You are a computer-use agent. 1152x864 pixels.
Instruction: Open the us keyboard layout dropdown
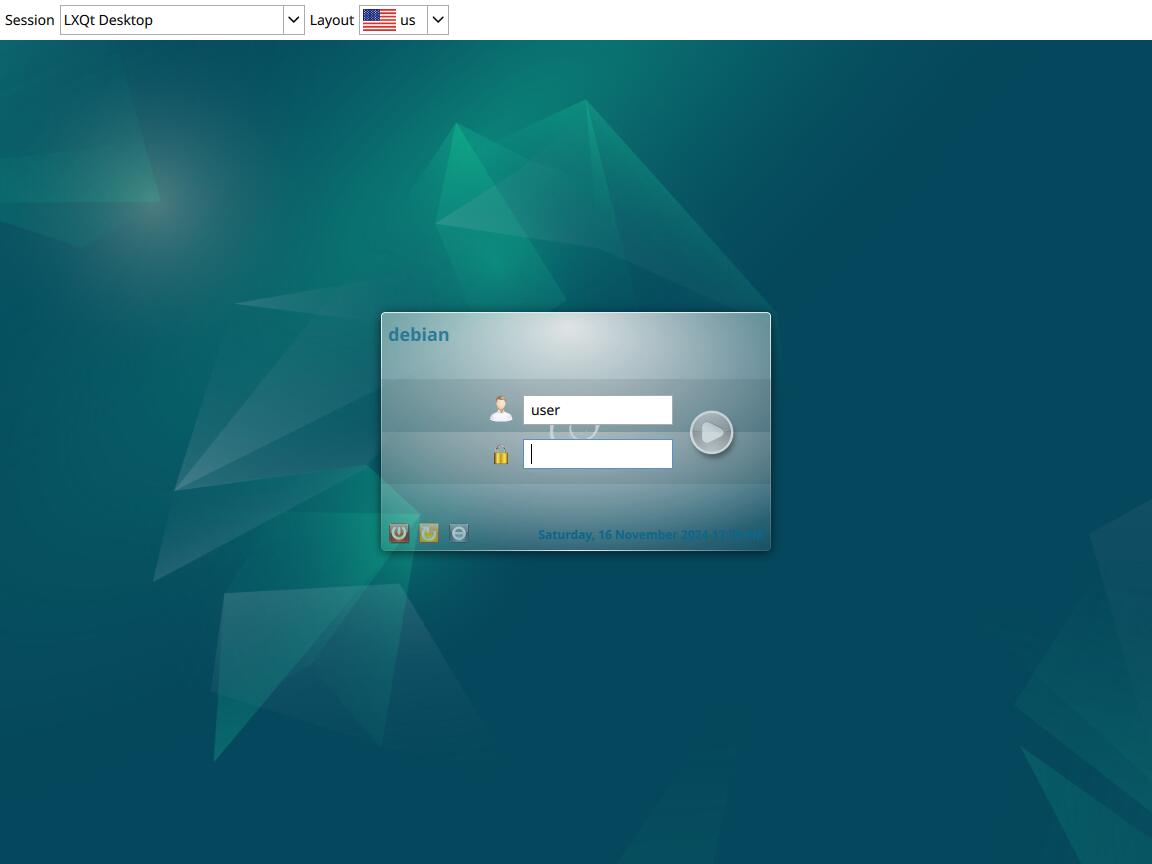403,20
